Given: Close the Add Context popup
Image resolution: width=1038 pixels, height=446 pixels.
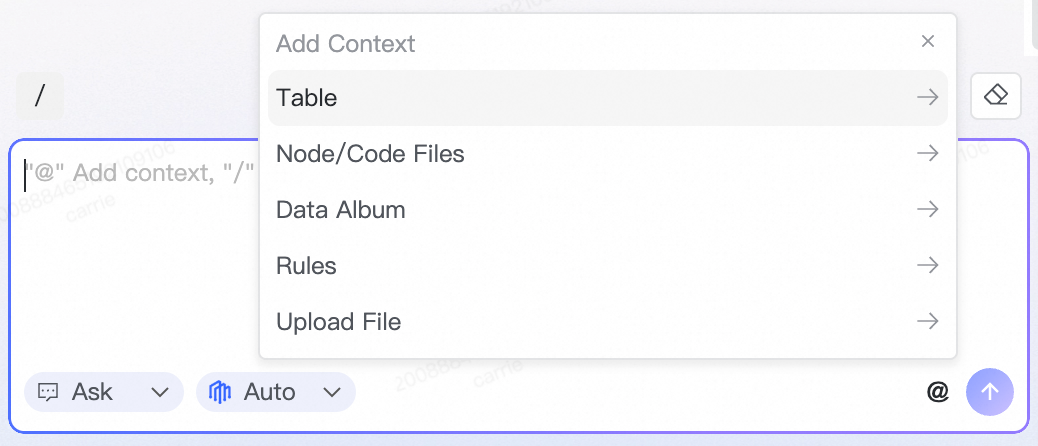Looking at the screenshot, I should coord(928,42).
